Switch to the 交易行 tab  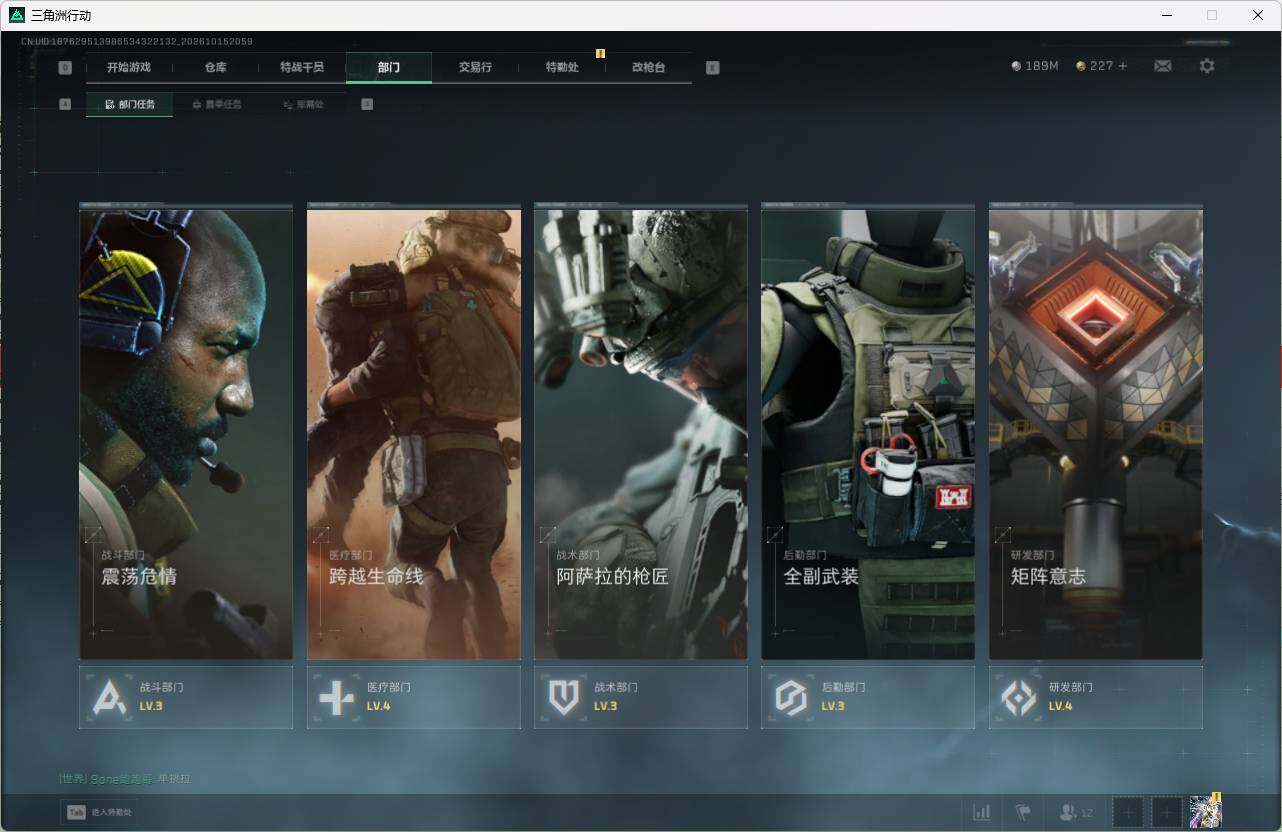click(475, 67)
